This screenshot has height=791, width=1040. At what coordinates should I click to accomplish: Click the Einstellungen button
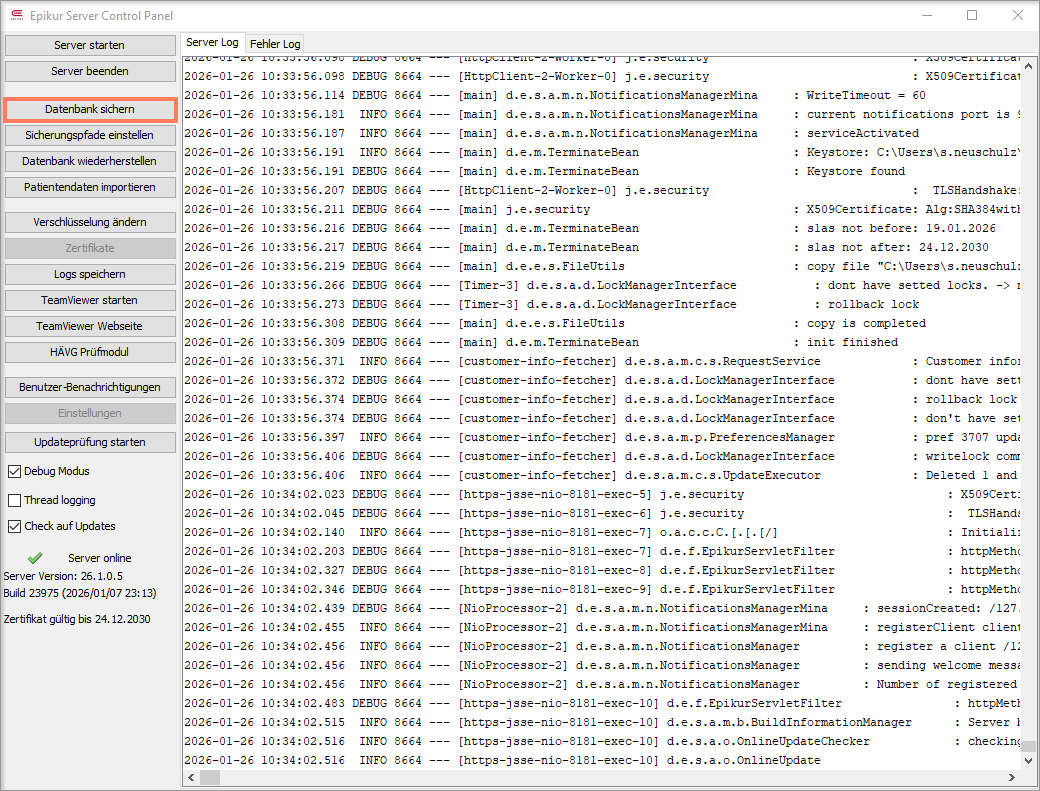point(90,413)
